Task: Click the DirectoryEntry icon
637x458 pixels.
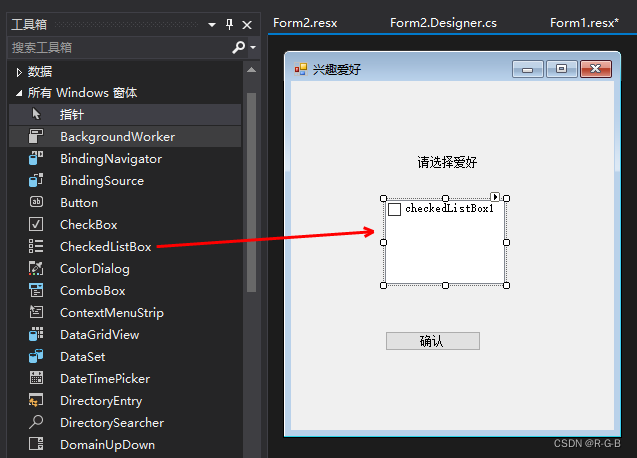Action: pos(36,400)
